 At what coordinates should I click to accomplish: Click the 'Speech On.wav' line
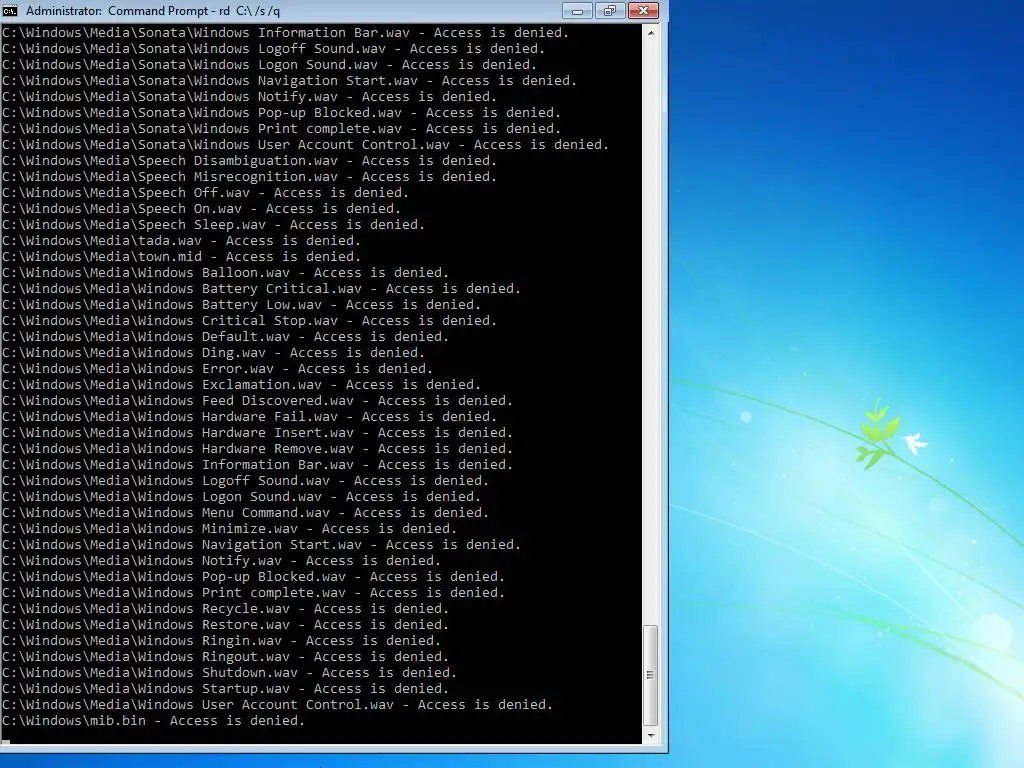click(201, 209)
